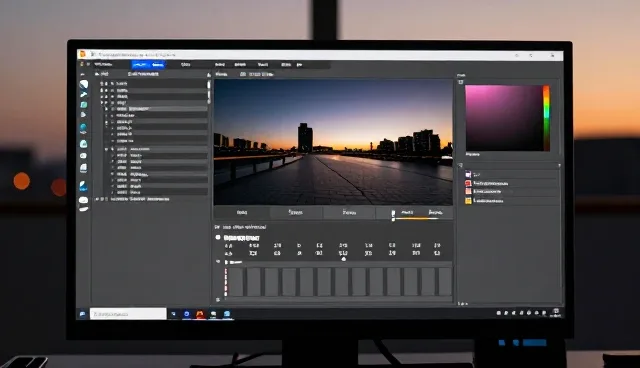The image size is (640, 368).
Task: Click the orange app logo in title bar
Action: 82,54
